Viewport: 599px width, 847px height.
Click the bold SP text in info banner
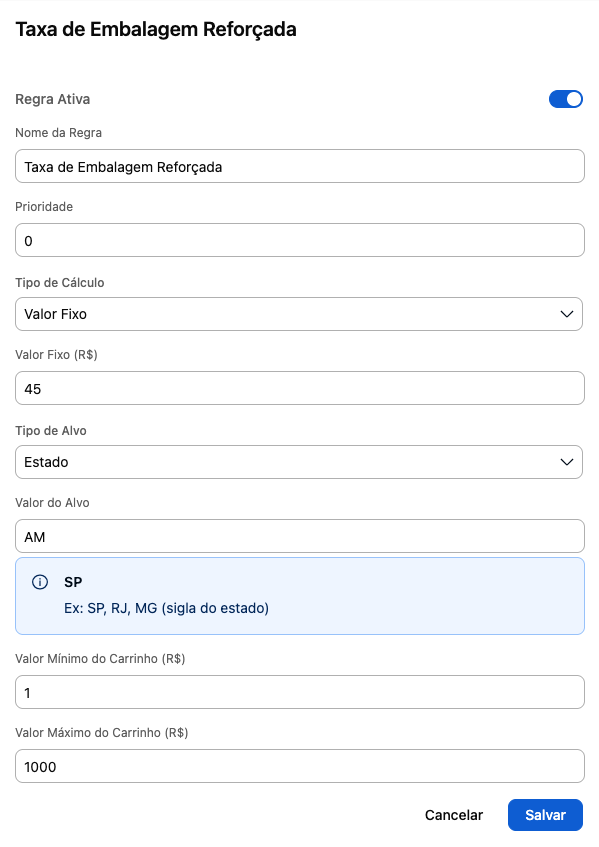click(x=73, y=582)
